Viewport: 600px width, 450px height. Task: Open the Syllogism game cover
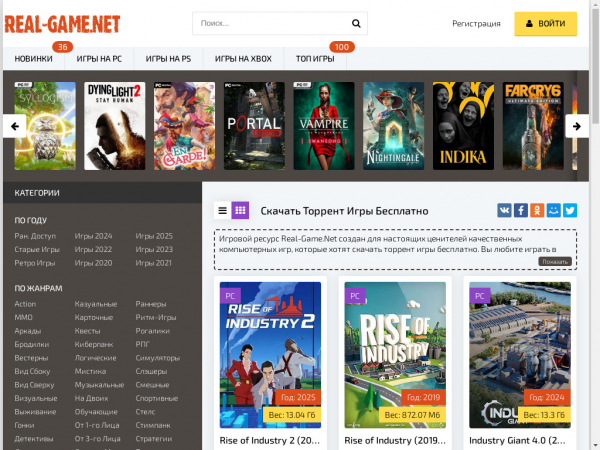point(45,126)
